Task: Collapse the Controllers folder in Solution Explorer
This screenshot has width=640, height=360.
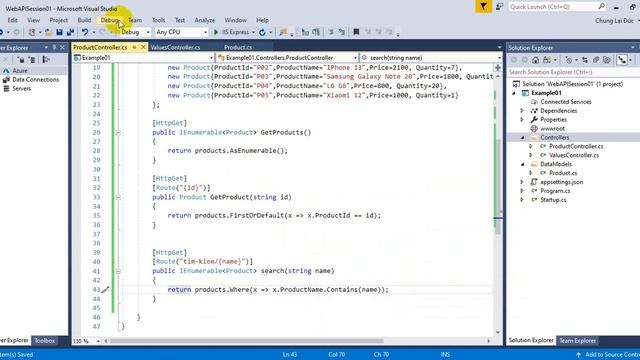Action: (x=522, y=138)
